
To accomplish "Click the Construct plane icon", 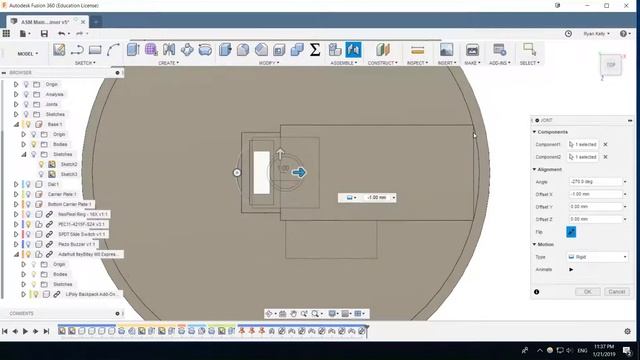I will coord(382,50).
